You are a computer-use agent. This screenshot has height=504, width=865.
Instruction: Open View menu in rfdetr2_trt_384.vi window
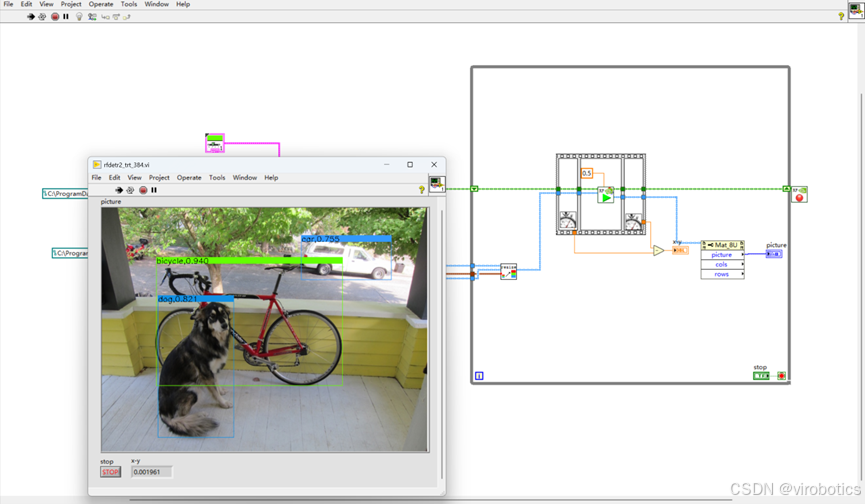point(134,178)
